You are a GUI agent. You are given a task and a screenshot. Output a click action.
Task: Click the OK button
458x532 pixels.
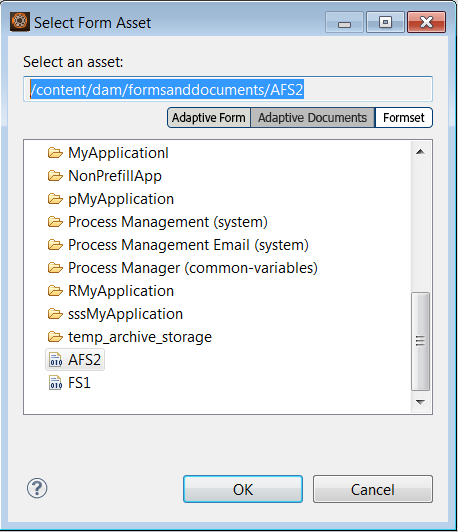[x=243, y=489]
